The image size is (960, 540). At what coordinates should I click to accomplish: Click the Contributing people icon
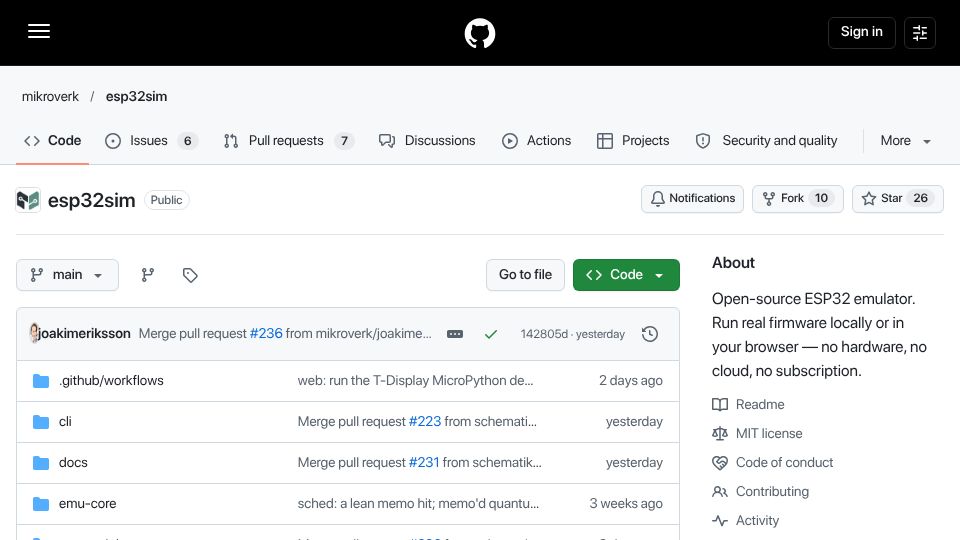tap(720, 492)
